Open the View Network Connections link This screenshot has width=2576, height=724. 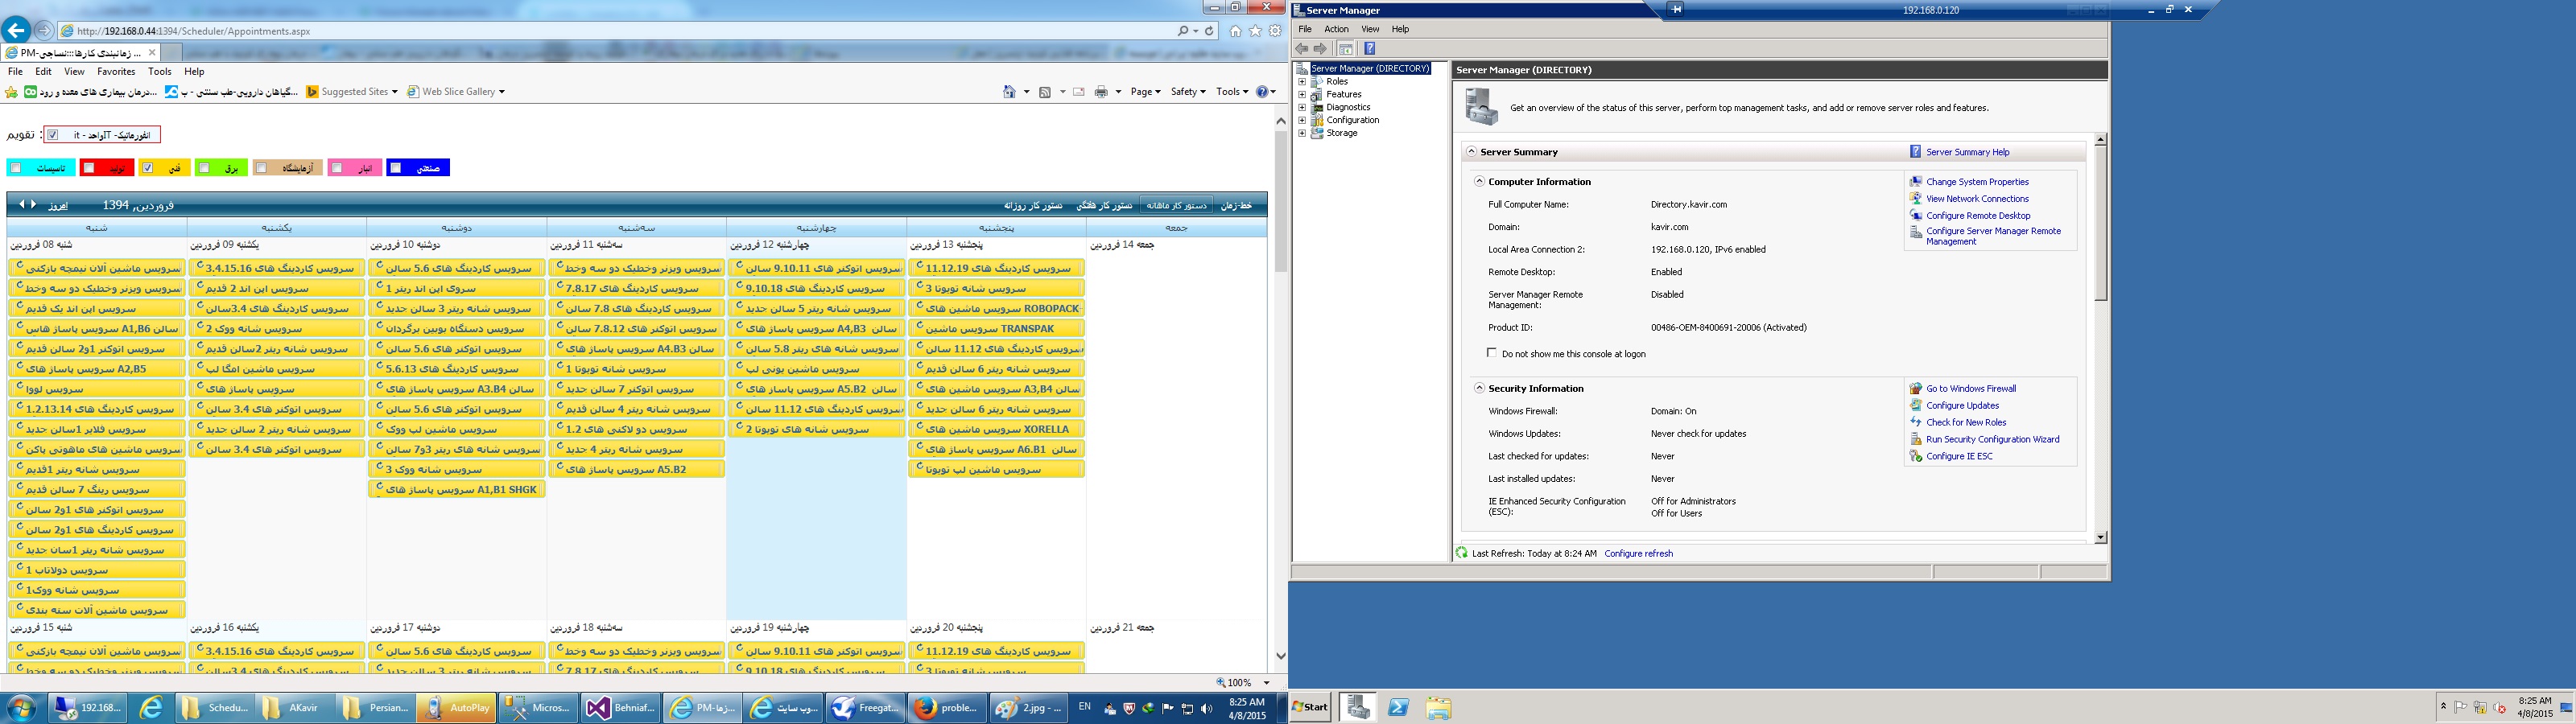click(1977, 199)
